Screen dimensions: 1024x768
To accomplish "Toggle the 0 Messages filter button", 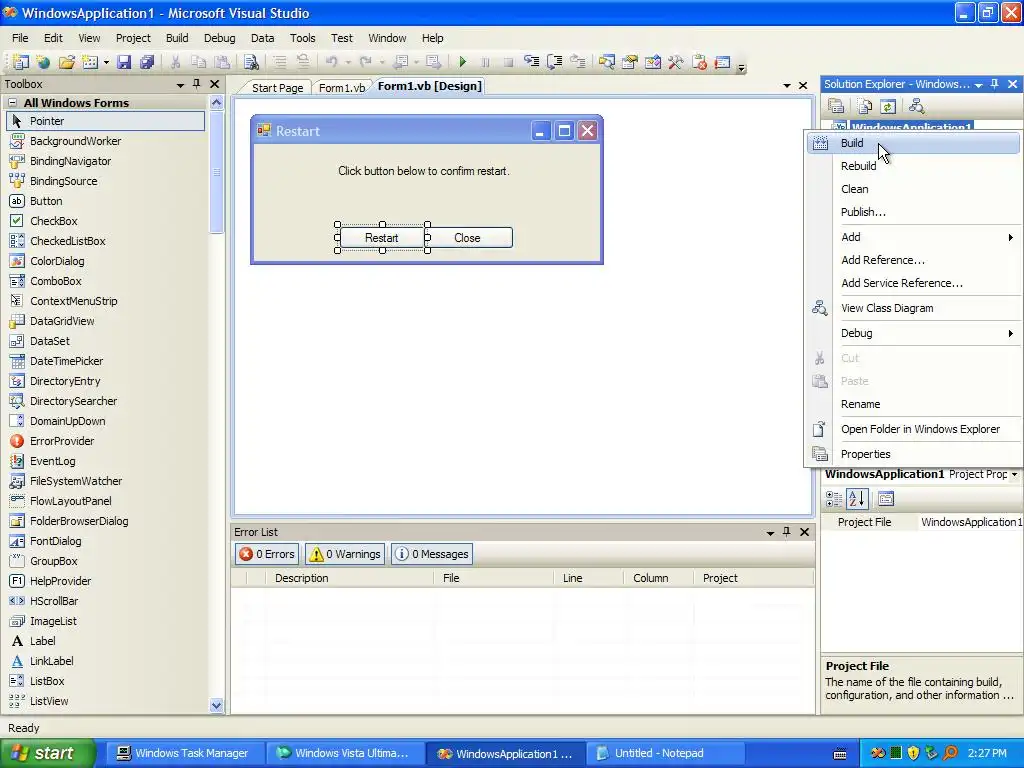I will pyautogui.click(x=432, y=554).
